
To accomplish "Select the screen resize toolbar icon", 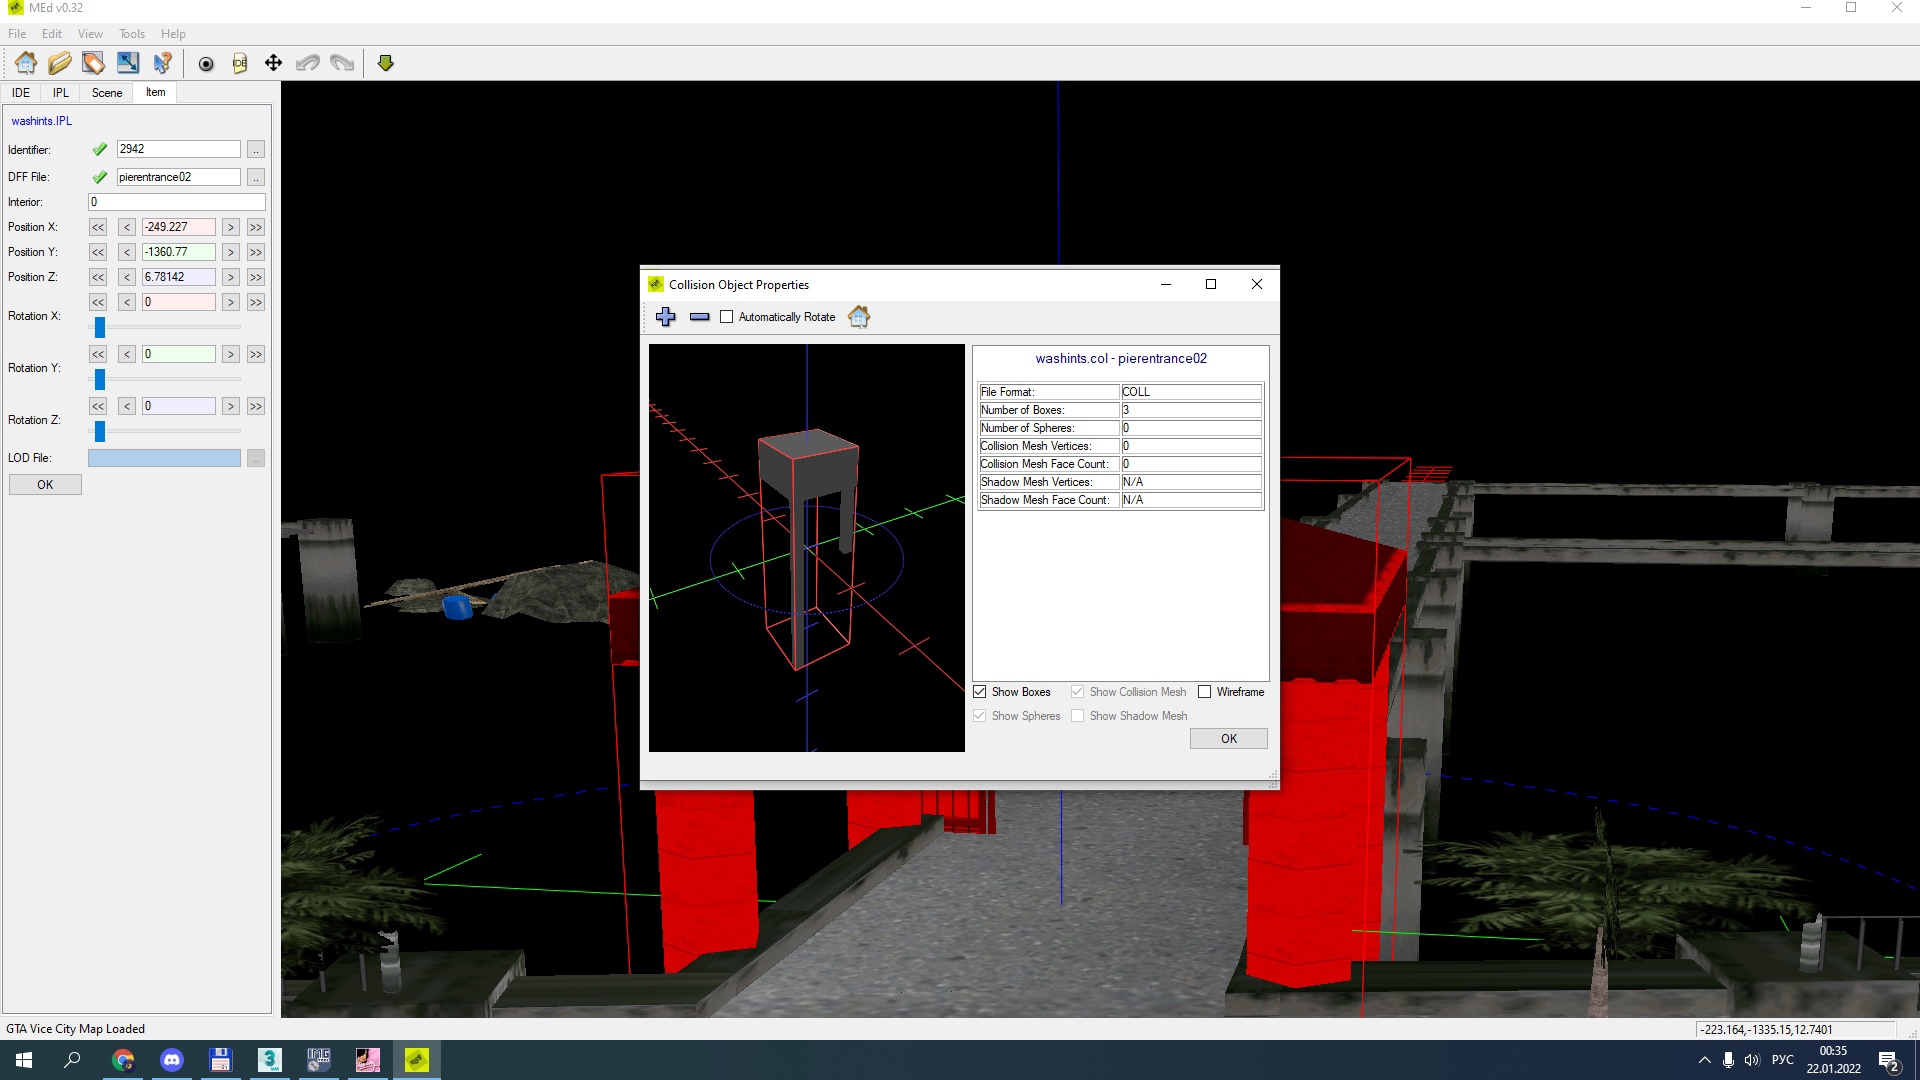I will coord(127,62).
